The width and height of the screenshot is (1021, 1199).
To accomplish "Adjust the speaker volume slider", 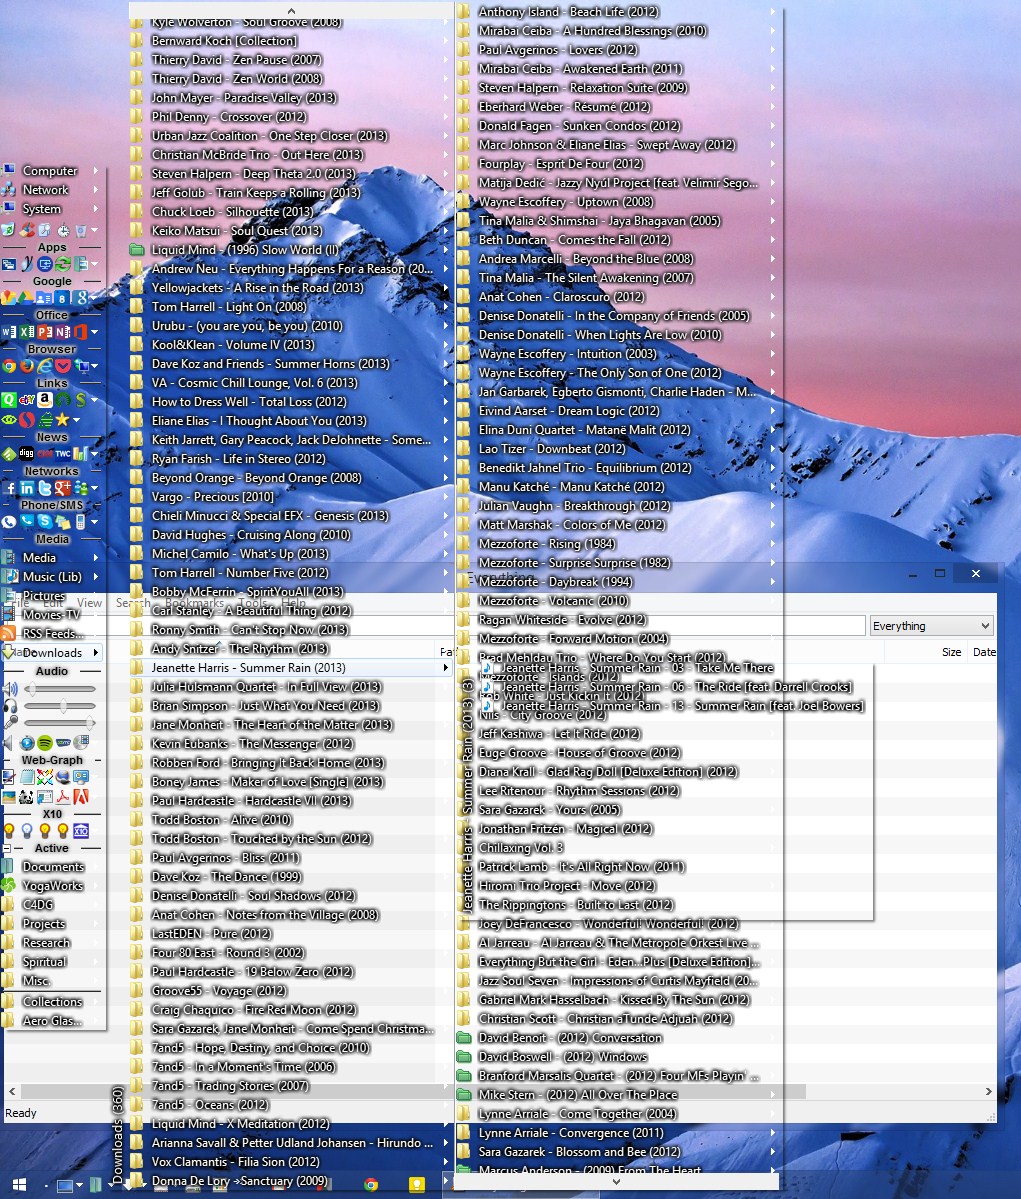I will coord(60,689).
